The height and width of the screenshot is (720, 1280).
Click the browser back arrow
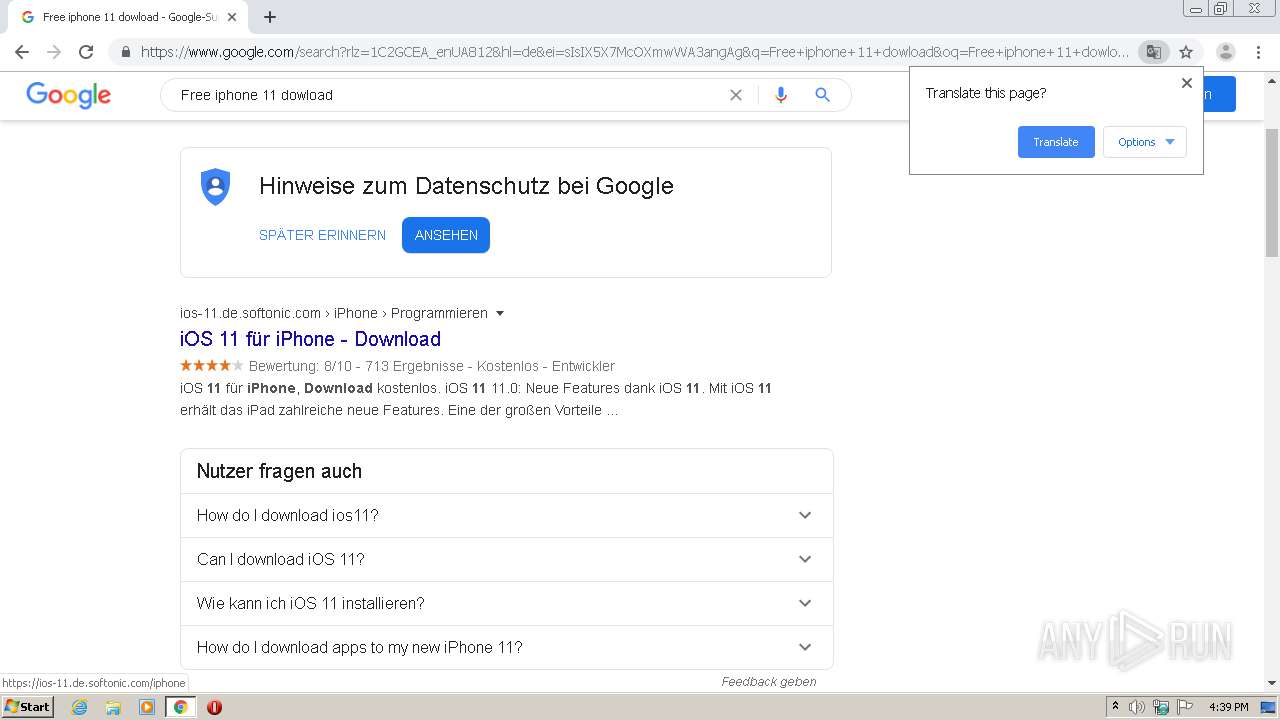pos(22,52)
